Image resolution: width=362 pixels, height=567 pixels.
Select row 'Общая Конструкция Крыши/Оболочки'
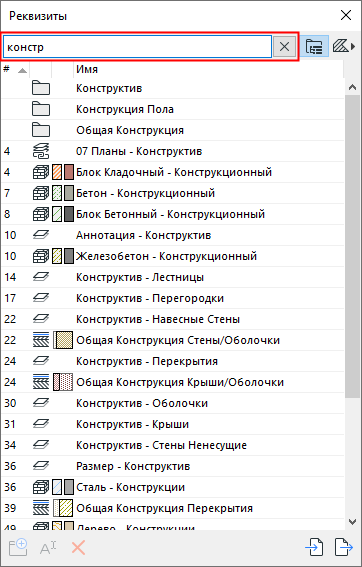[x=173, y=382]
